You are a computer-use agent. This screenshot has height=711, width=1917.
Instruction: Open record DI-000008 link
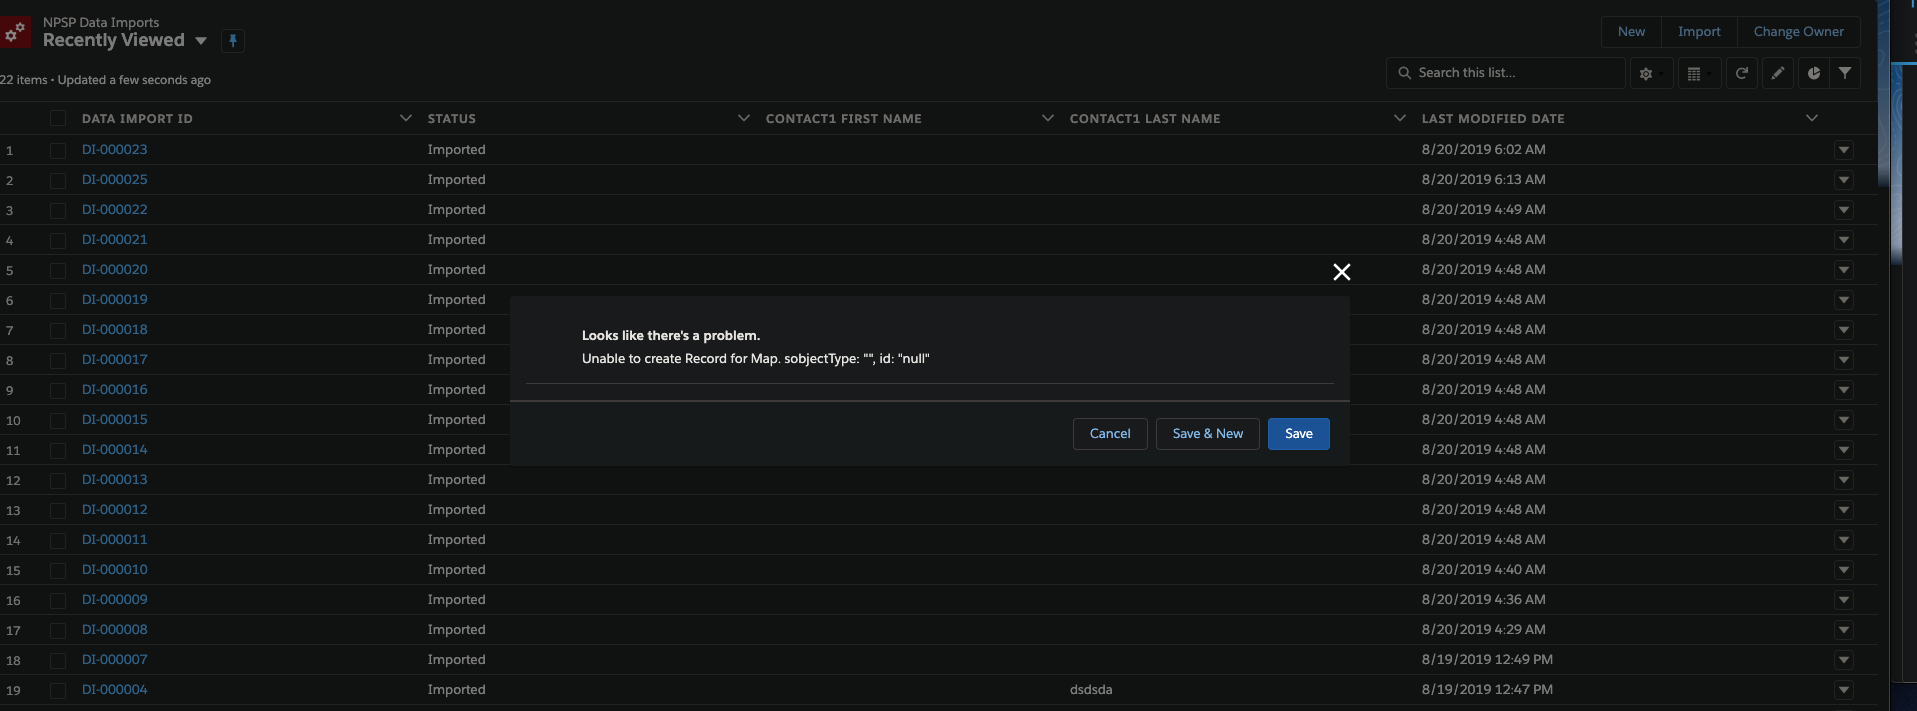pyautogui.click(x=115, y=629)
